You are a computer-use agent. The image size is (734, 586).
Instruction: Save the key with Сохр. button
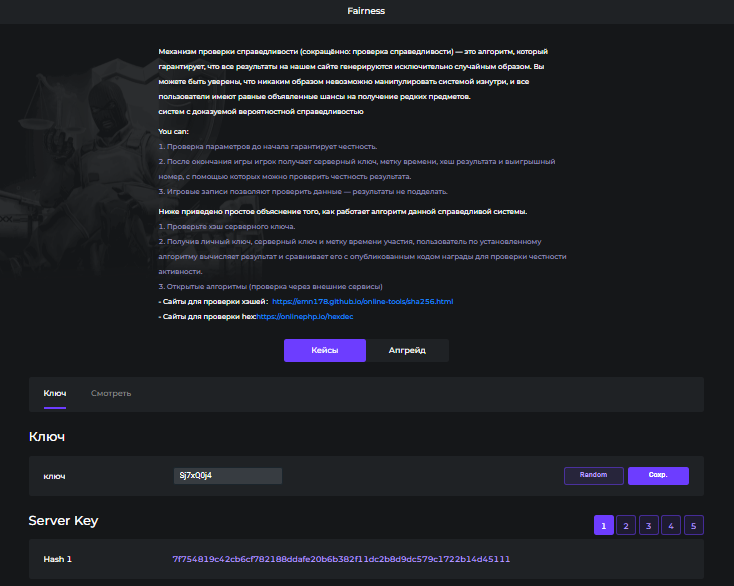coord(658,476)
